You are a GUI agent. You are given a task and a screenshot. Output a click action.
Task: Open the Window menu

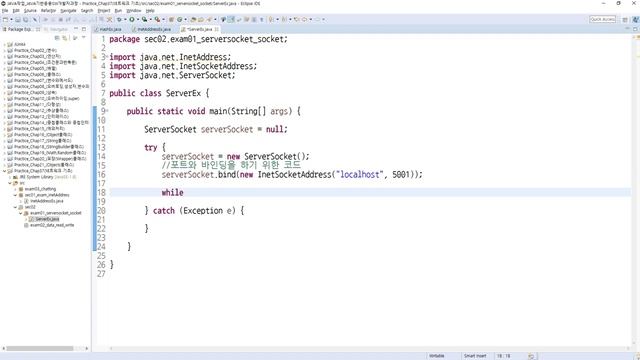(133, 11)
